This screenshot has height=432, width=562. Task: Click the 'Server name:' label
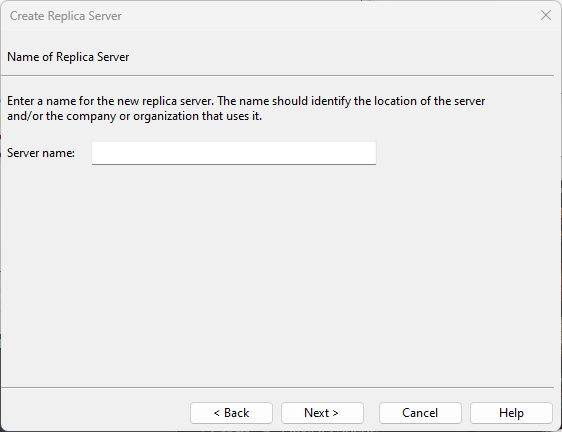41,153
